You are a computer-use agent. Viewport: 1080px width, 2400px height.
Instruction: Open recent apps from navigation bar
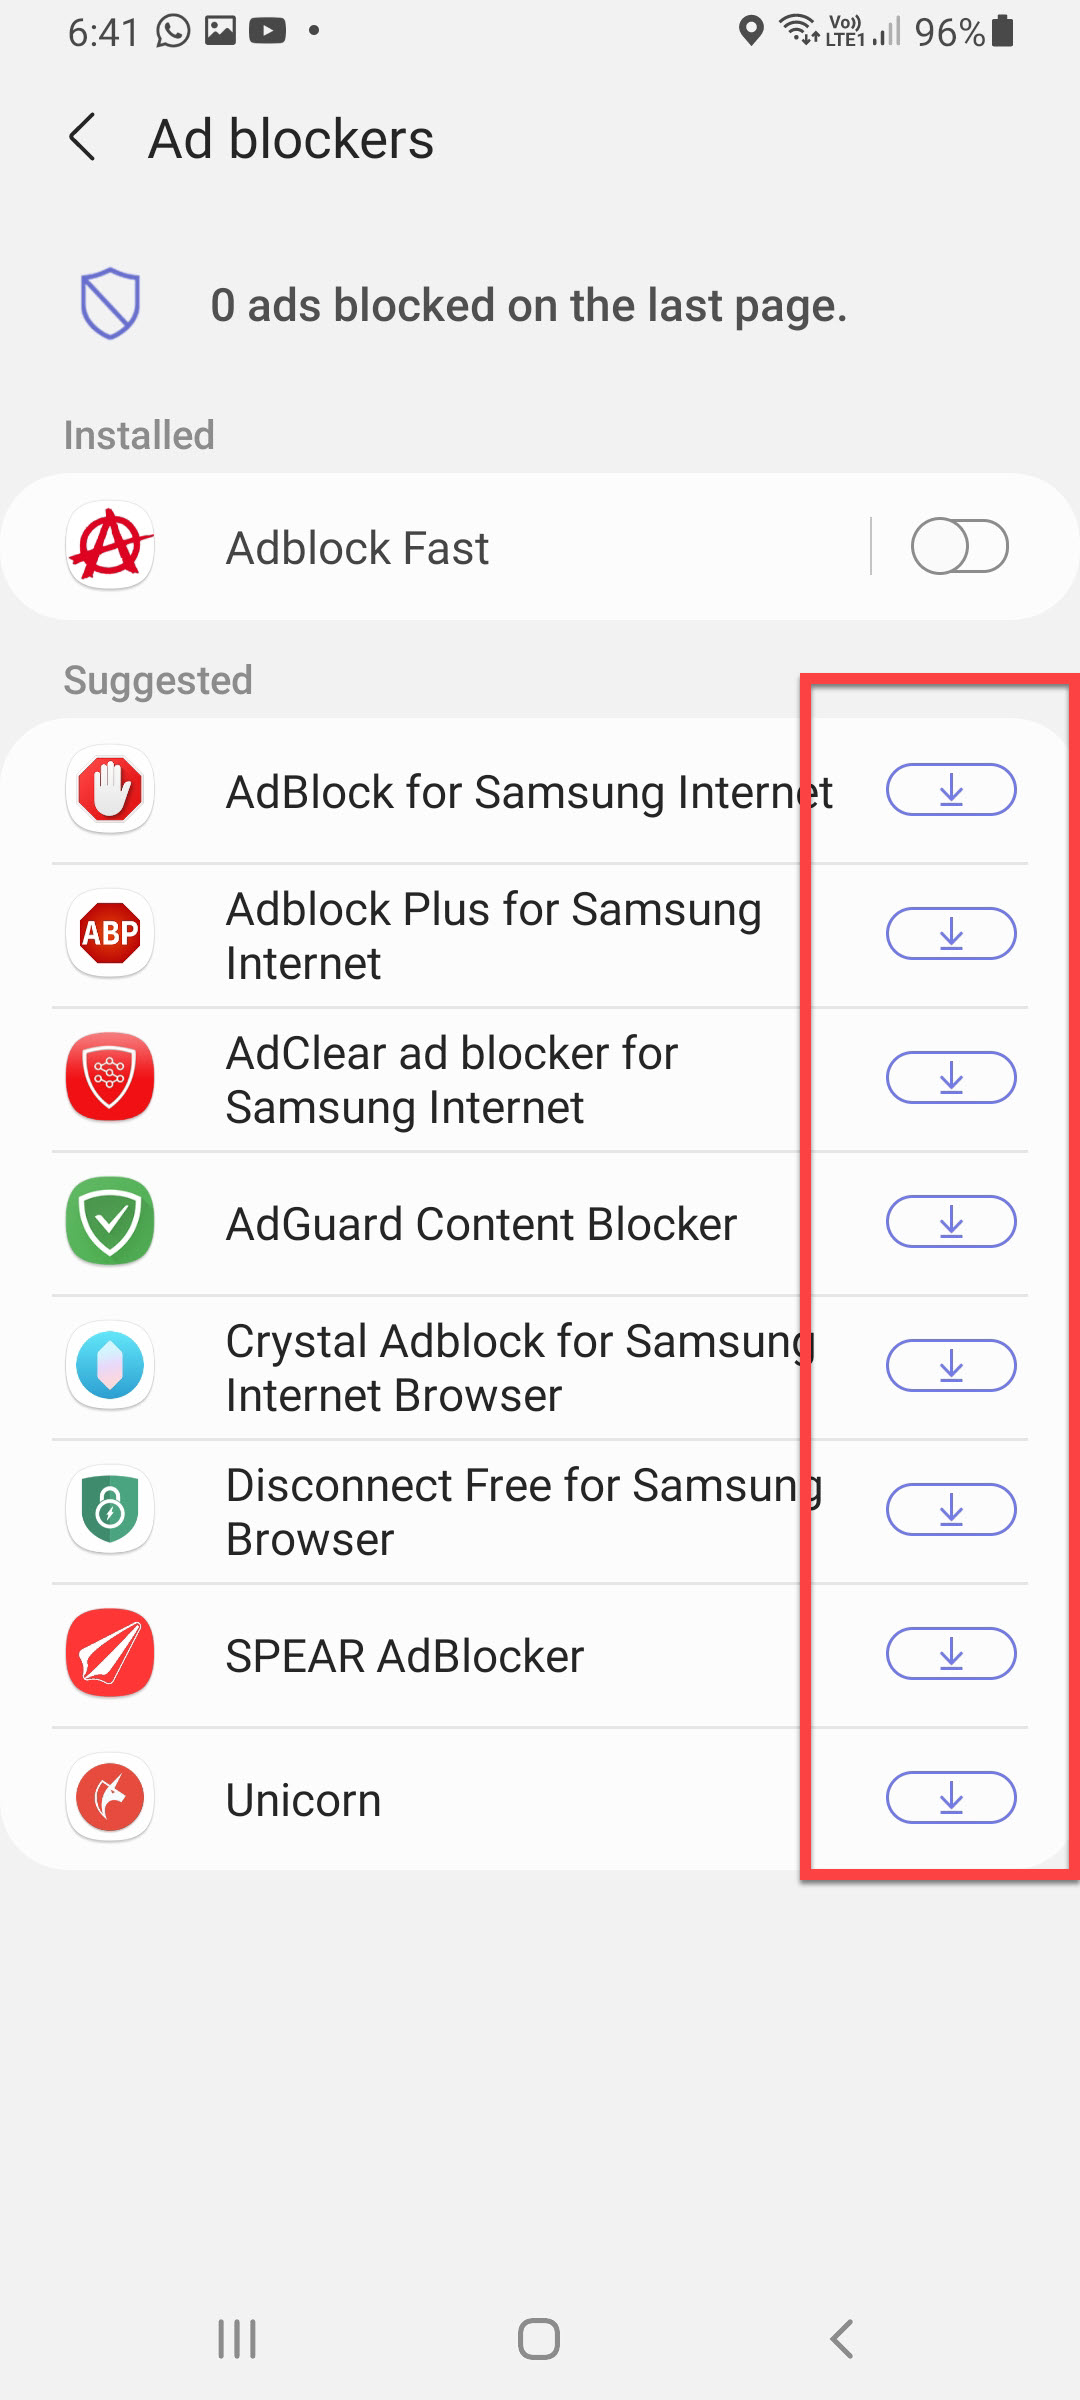tap(237, 2339)
